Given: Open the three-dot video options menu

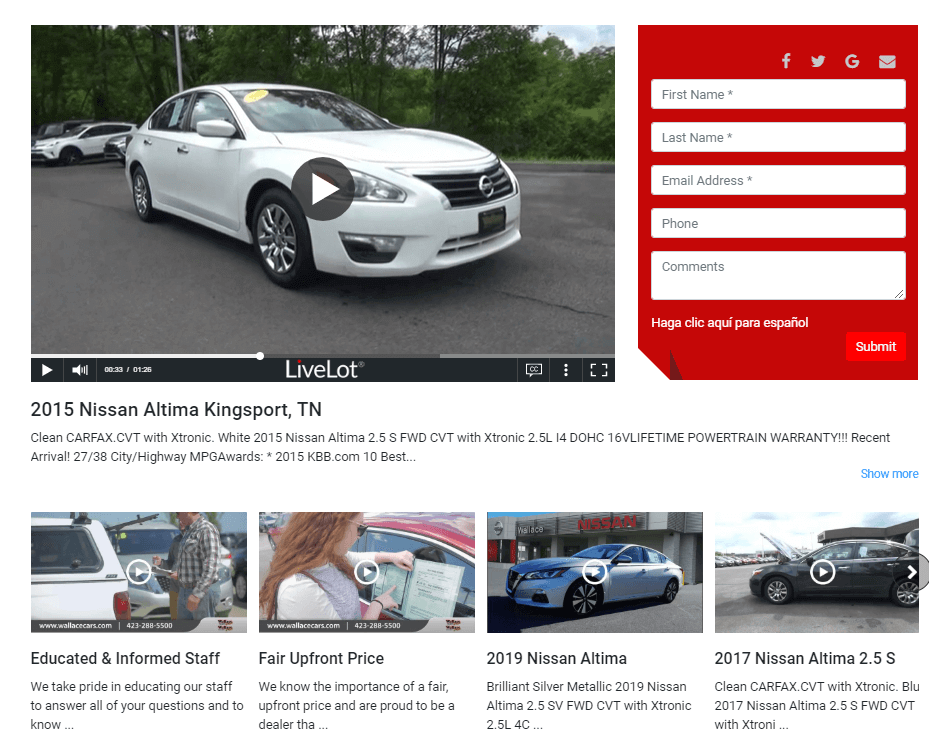Looking at the screenshot, I should [566, 370].
